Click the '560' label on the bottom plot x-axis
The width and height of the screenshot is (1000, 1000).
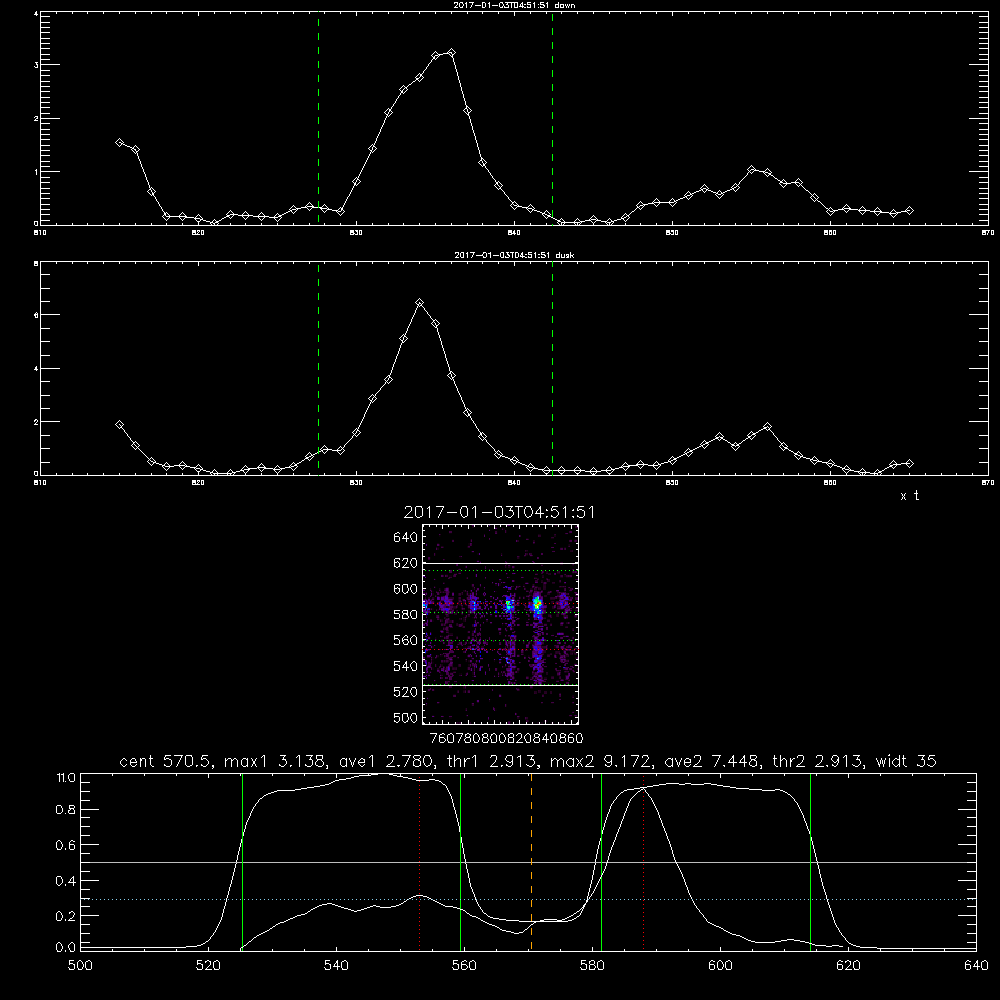point(464,966)
